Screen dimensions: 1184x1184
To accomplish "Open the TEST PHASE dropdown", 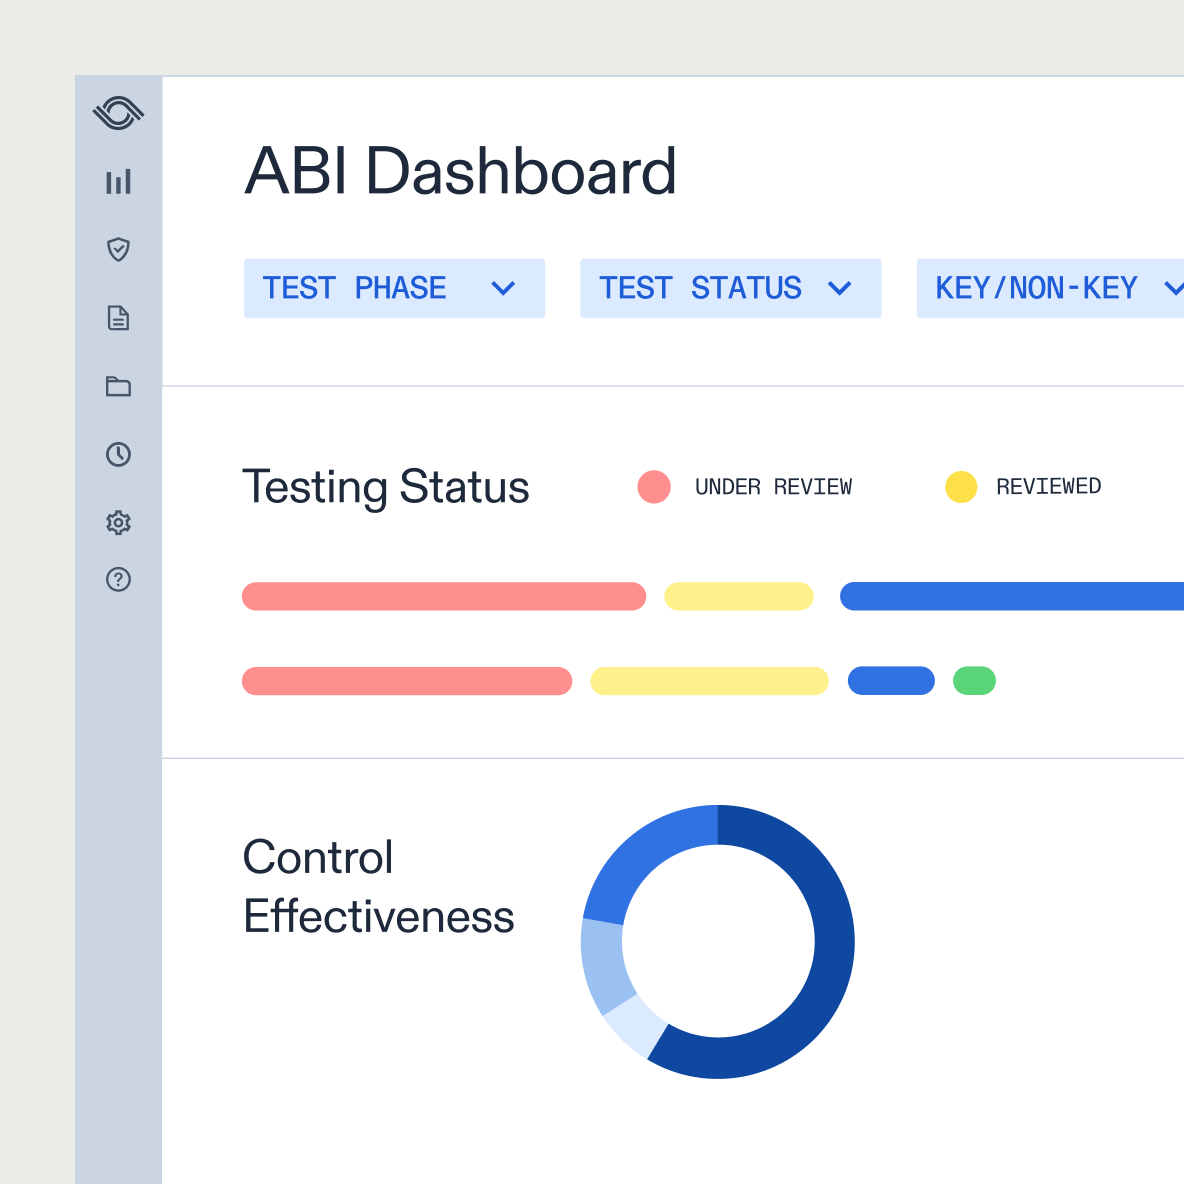I will pyautogui.click(x=394, y=288).
